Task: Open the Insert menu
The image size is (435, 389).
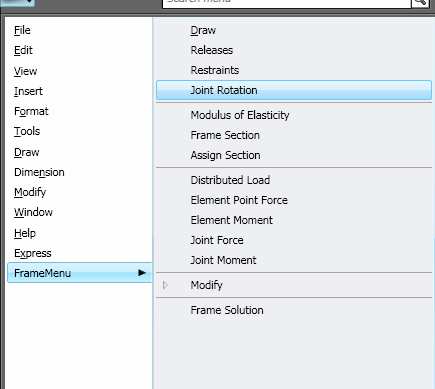Action: click(x=28, y=91)
